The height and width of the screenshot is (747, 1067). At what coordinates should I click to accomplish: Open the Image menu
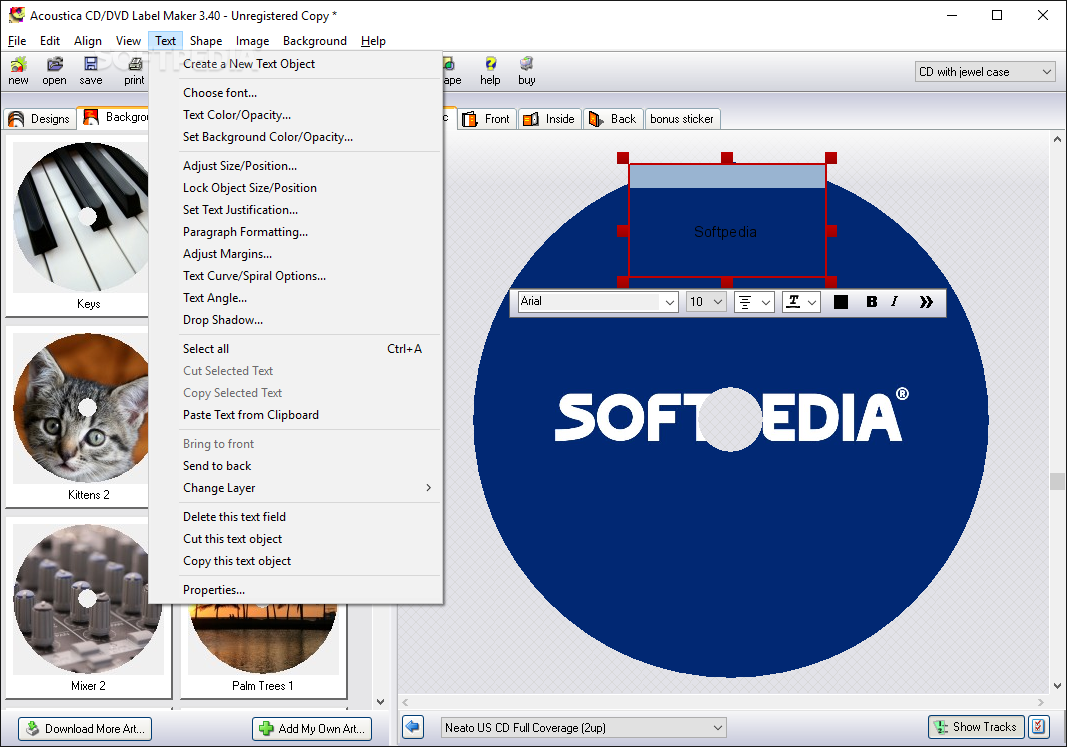point(252,41)
